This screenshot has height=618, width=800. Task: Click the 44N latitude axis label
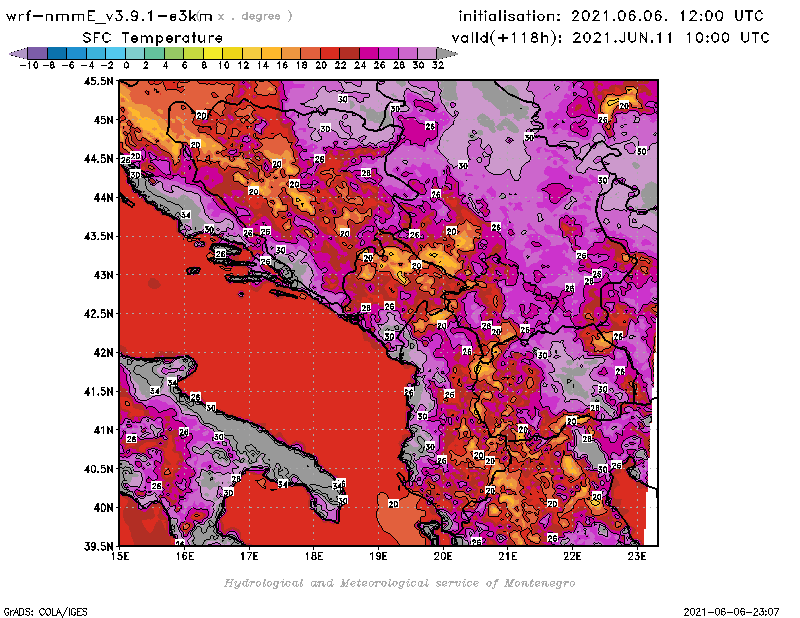(103, 197)
